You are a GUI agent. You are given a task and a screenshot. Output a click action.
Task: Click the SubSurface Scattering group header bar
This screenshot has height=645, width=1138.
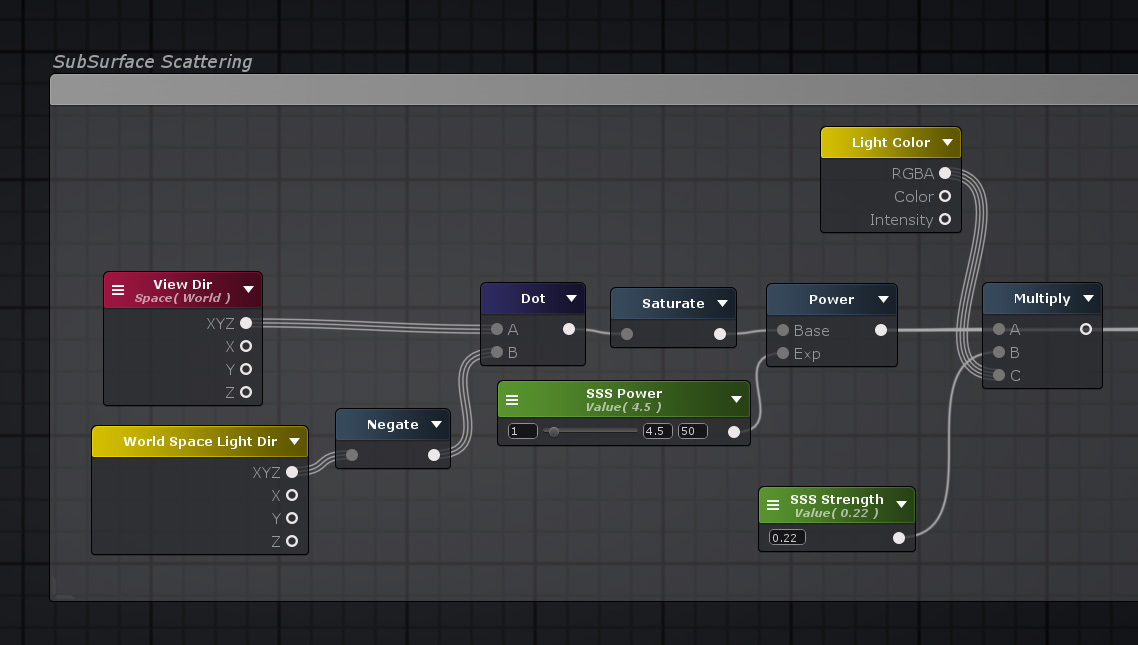(x=594, y=90)
